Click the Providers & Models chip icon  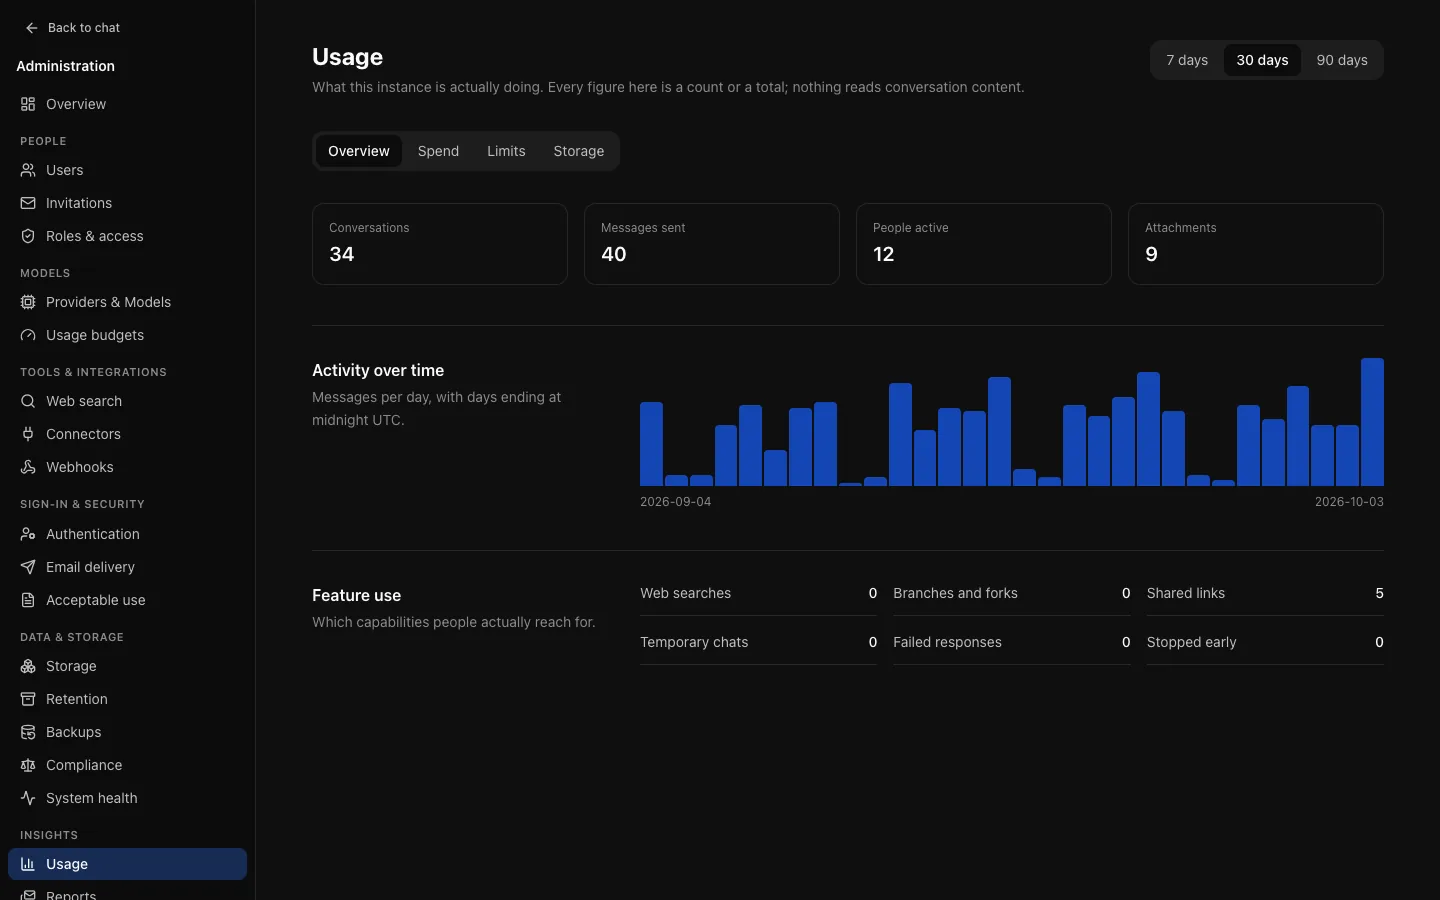(x=28, y=302)
